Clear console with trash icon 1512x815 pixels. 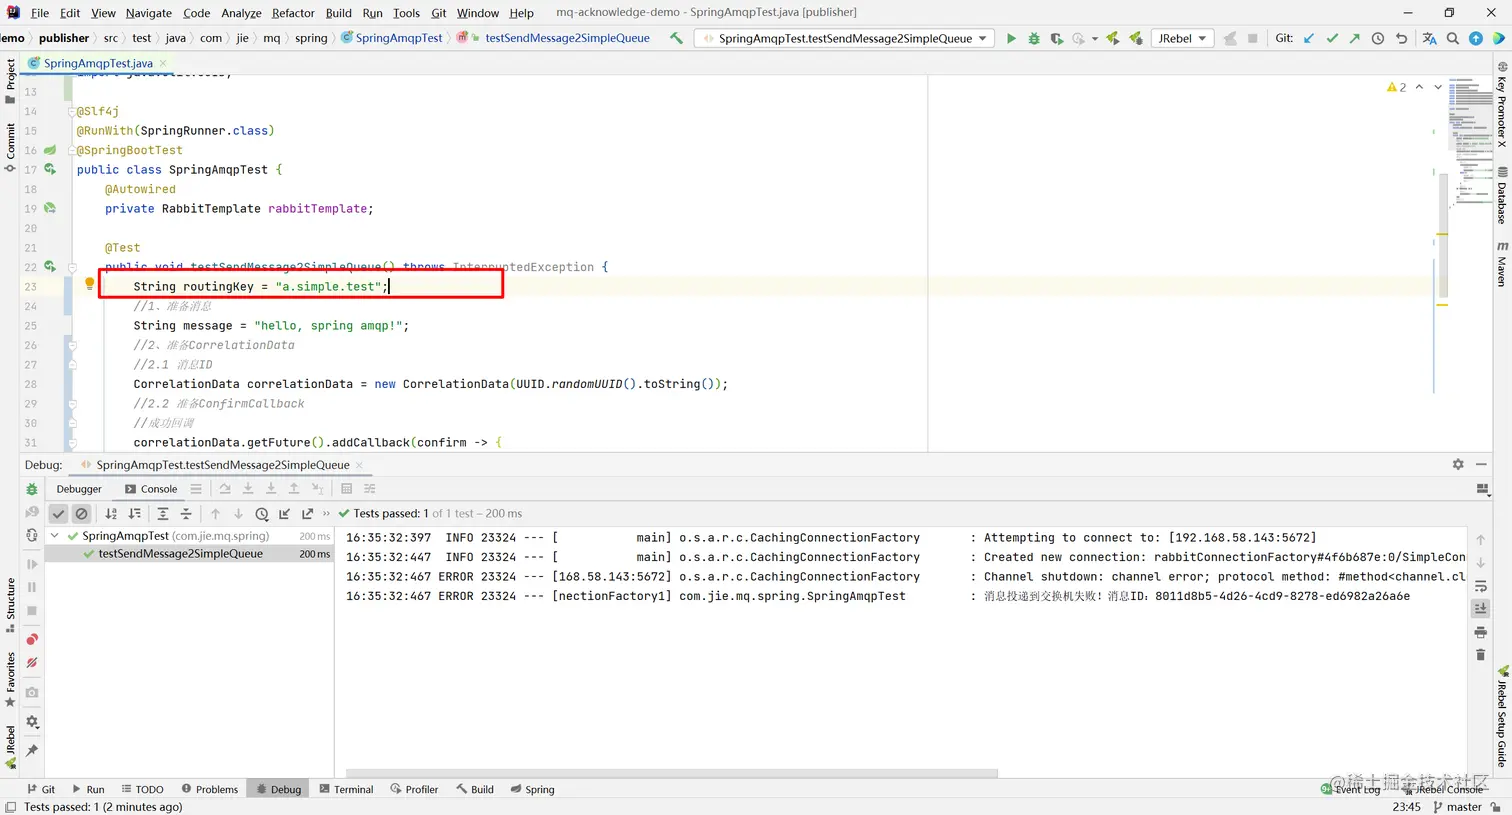(1481, 655)
